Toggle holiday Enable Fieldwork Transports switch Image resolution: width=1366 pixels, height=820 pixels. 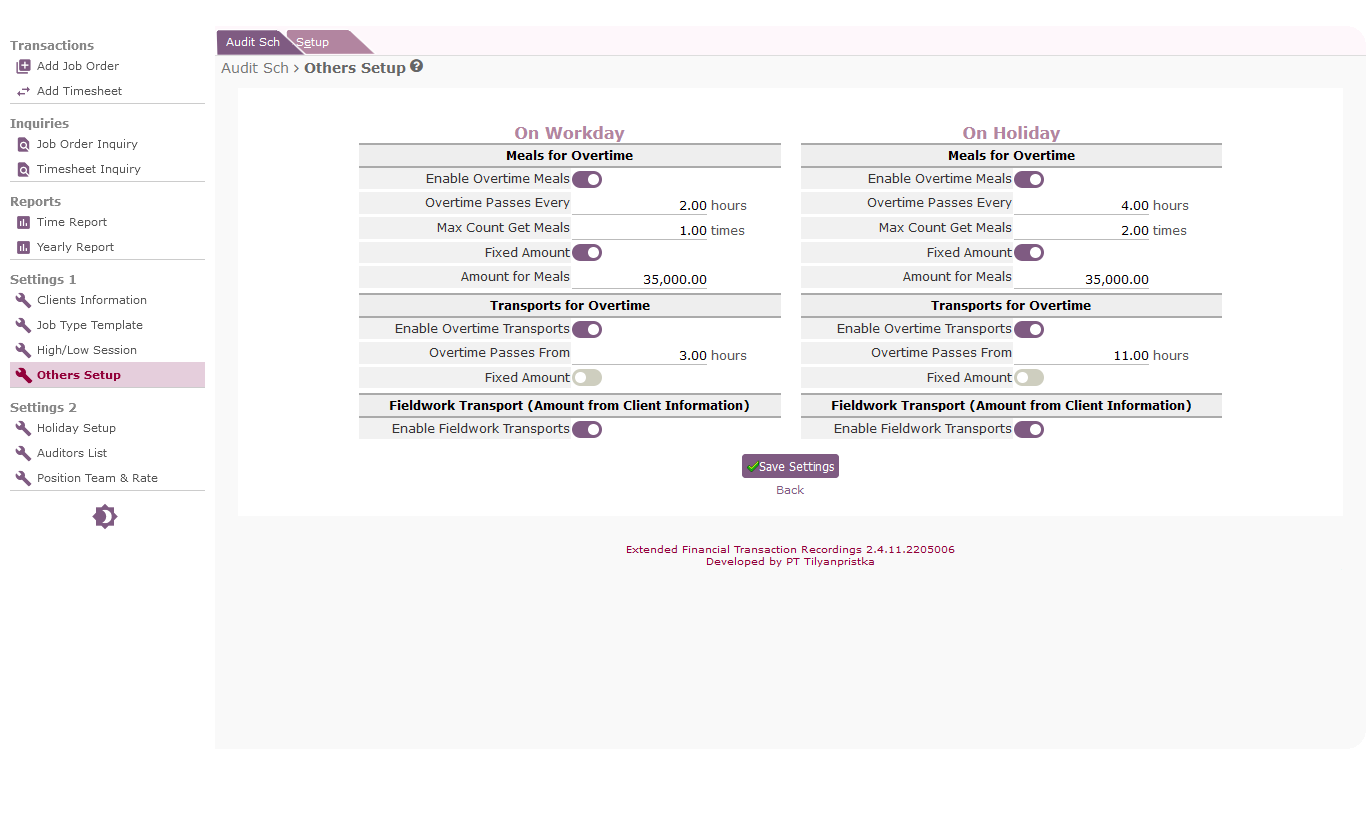pos(1029,430)
